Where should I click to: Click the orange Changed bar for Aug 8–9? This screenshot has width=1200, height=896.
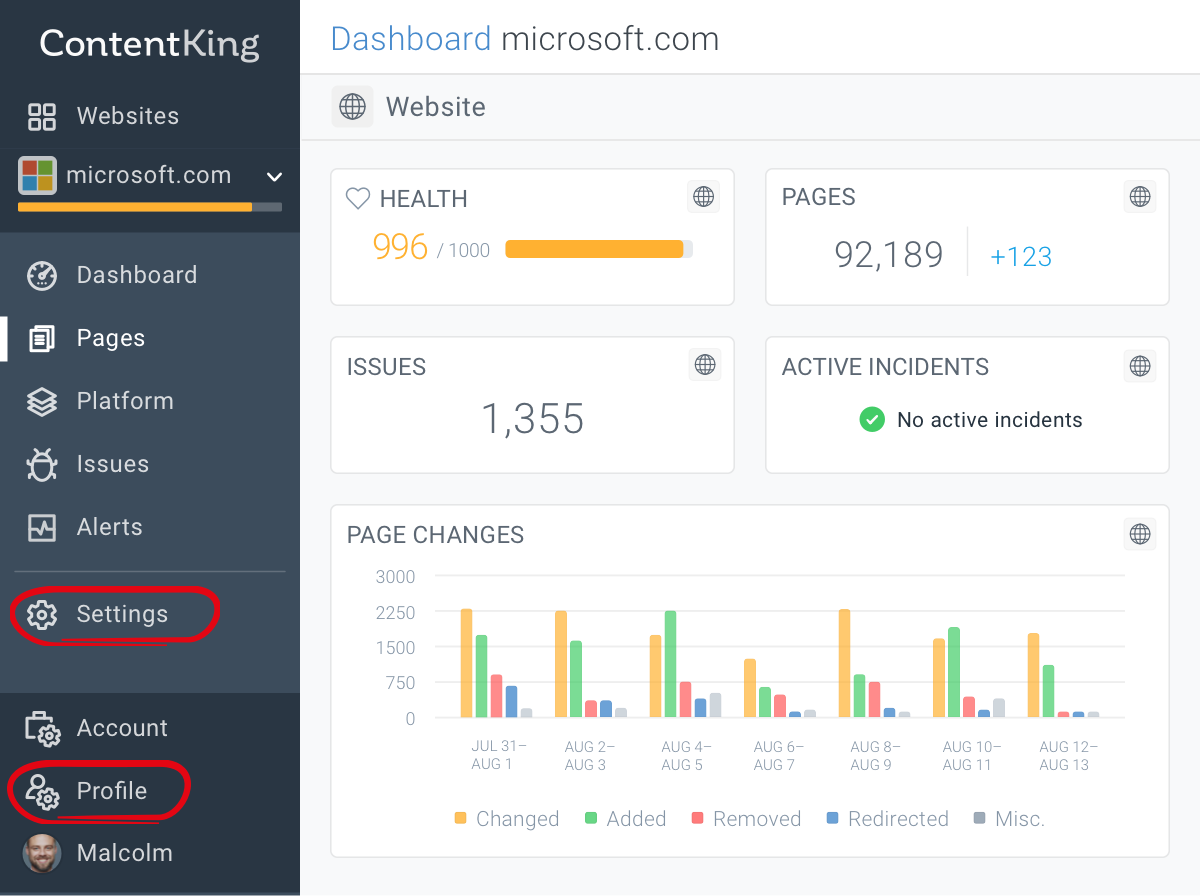[845, 663]
